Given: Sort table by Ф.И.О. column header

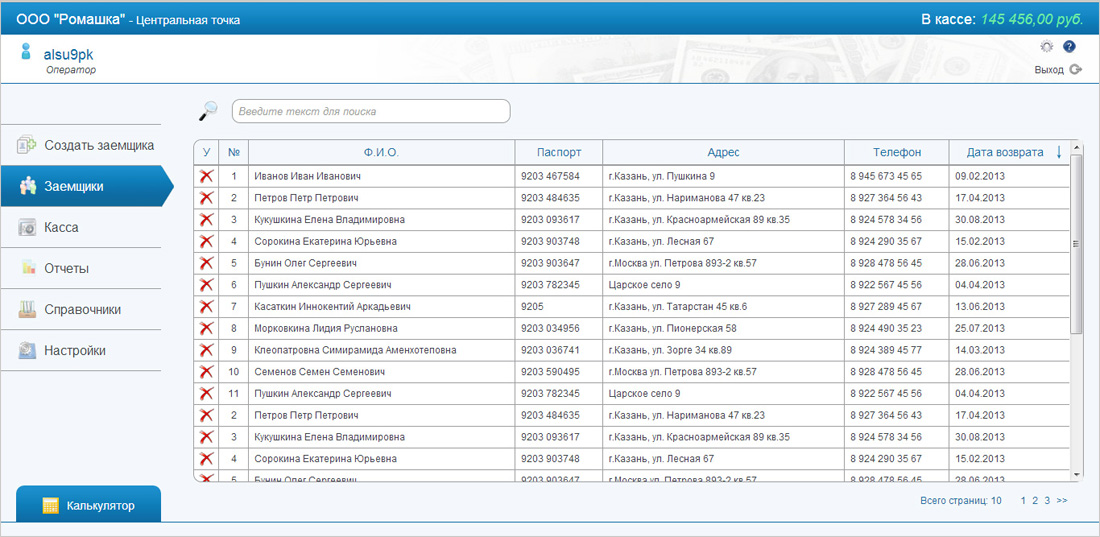Looking at the screenshot, I should click(382, 152).
